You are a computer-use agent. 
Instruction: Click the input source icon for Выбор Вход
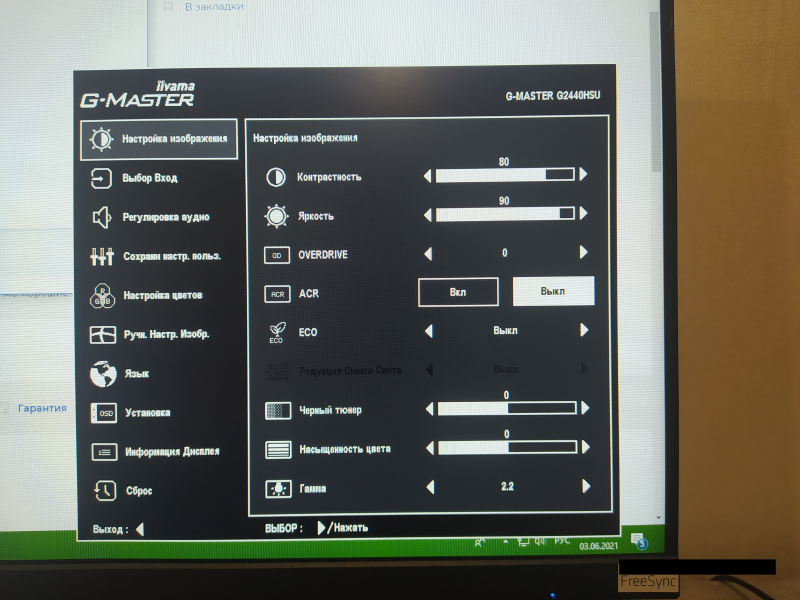[102, 178]
